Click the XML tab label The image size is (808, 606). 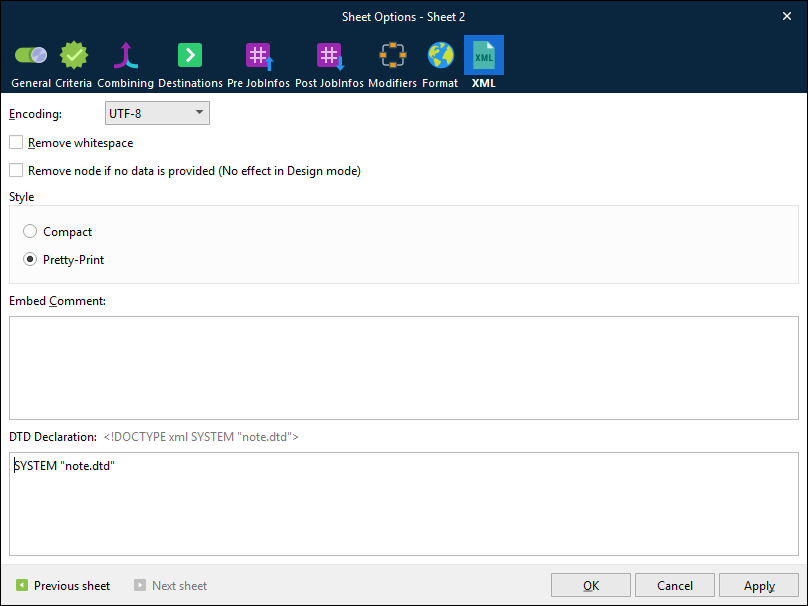click(x=484, y=83)
